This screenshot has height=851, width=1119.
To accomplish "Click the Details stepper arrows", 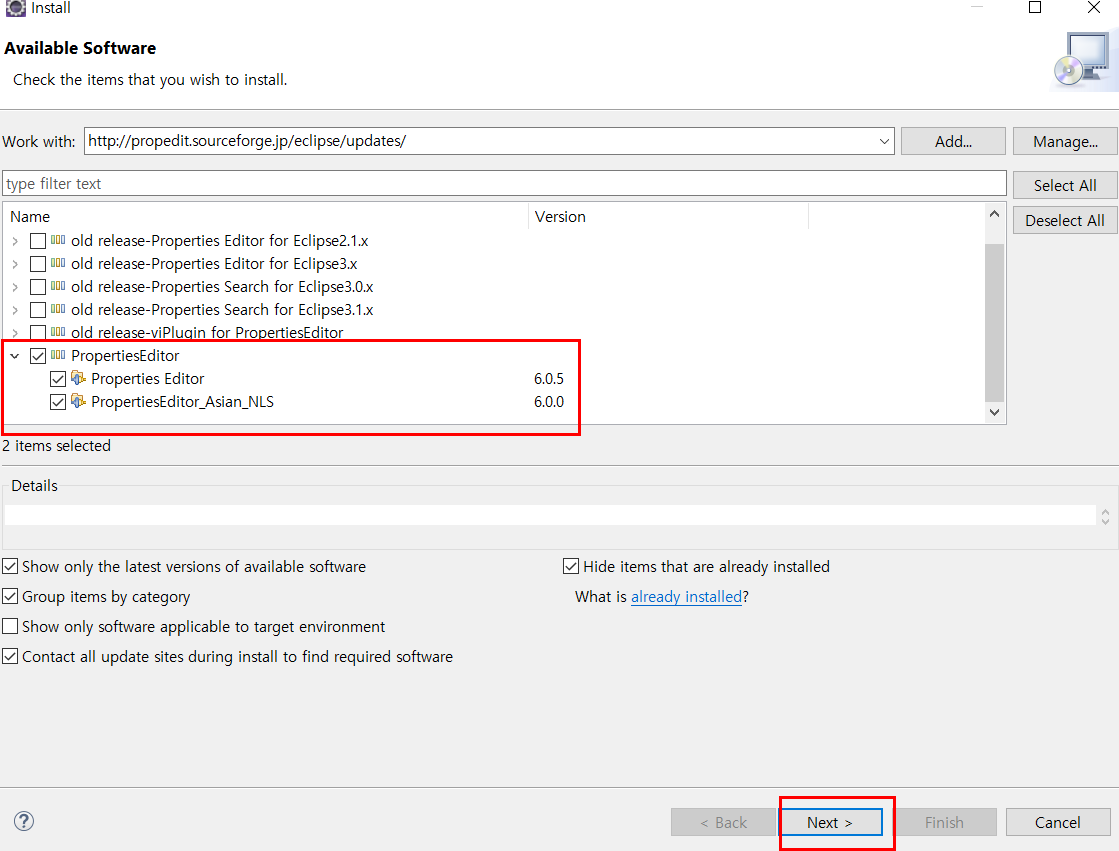I will pos(1105,516).
